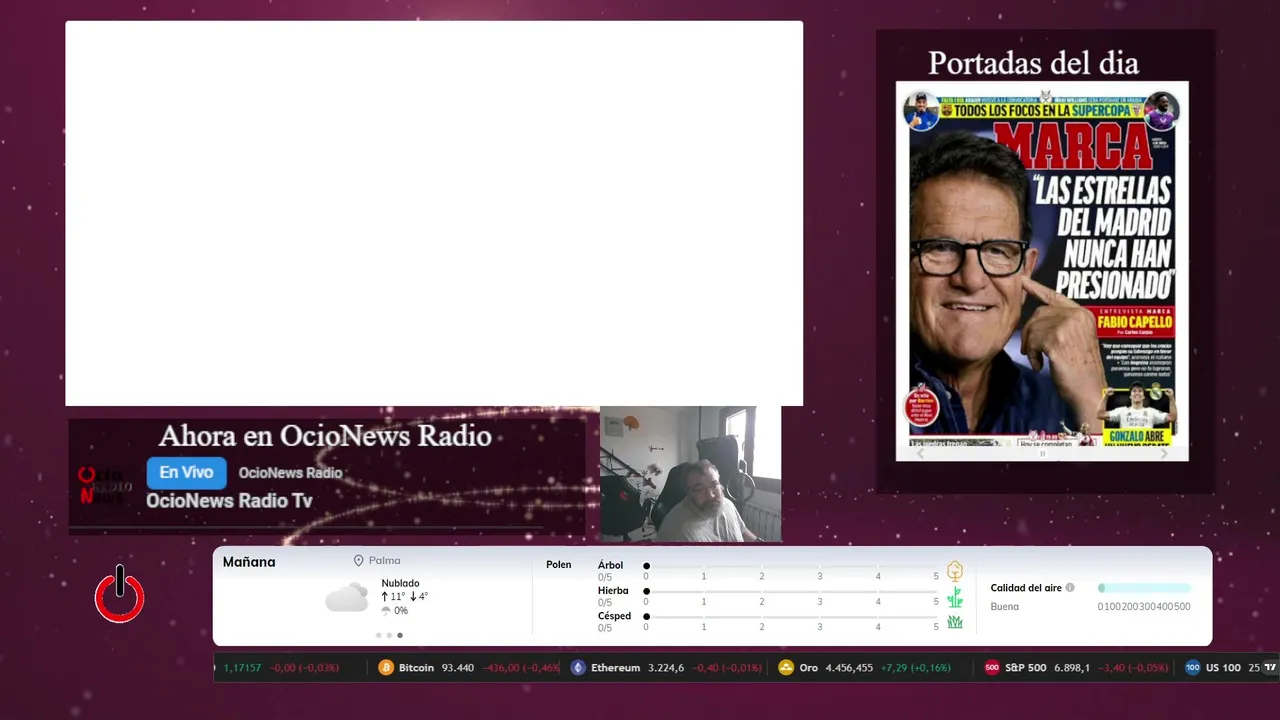Click the OcioNews Radio Tv title

[x=229, y=501]
